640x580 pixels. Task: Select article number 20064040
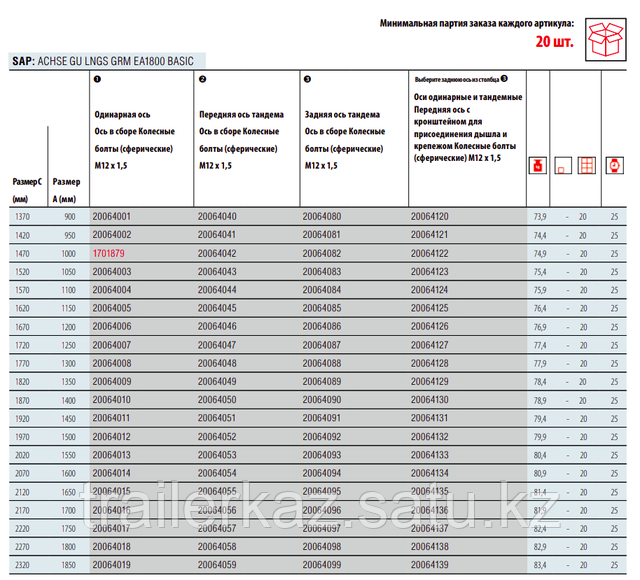(217, 216)
